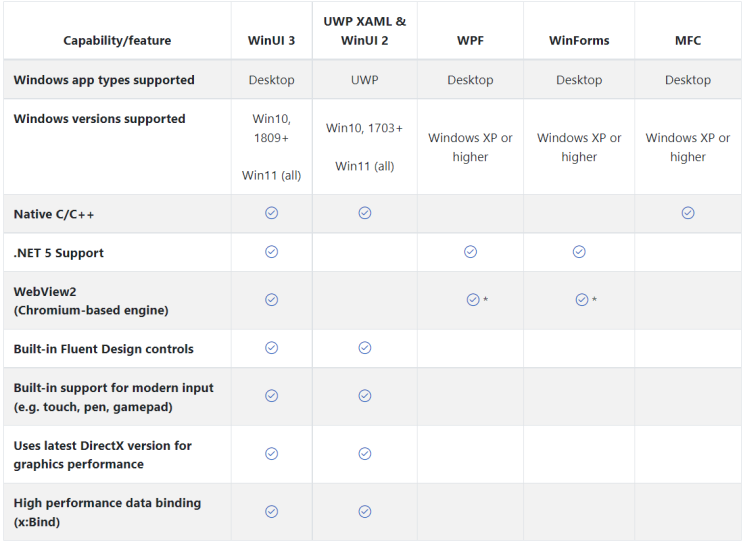Select the UWP XAML & WinUI 2 header

coord(365,31)
